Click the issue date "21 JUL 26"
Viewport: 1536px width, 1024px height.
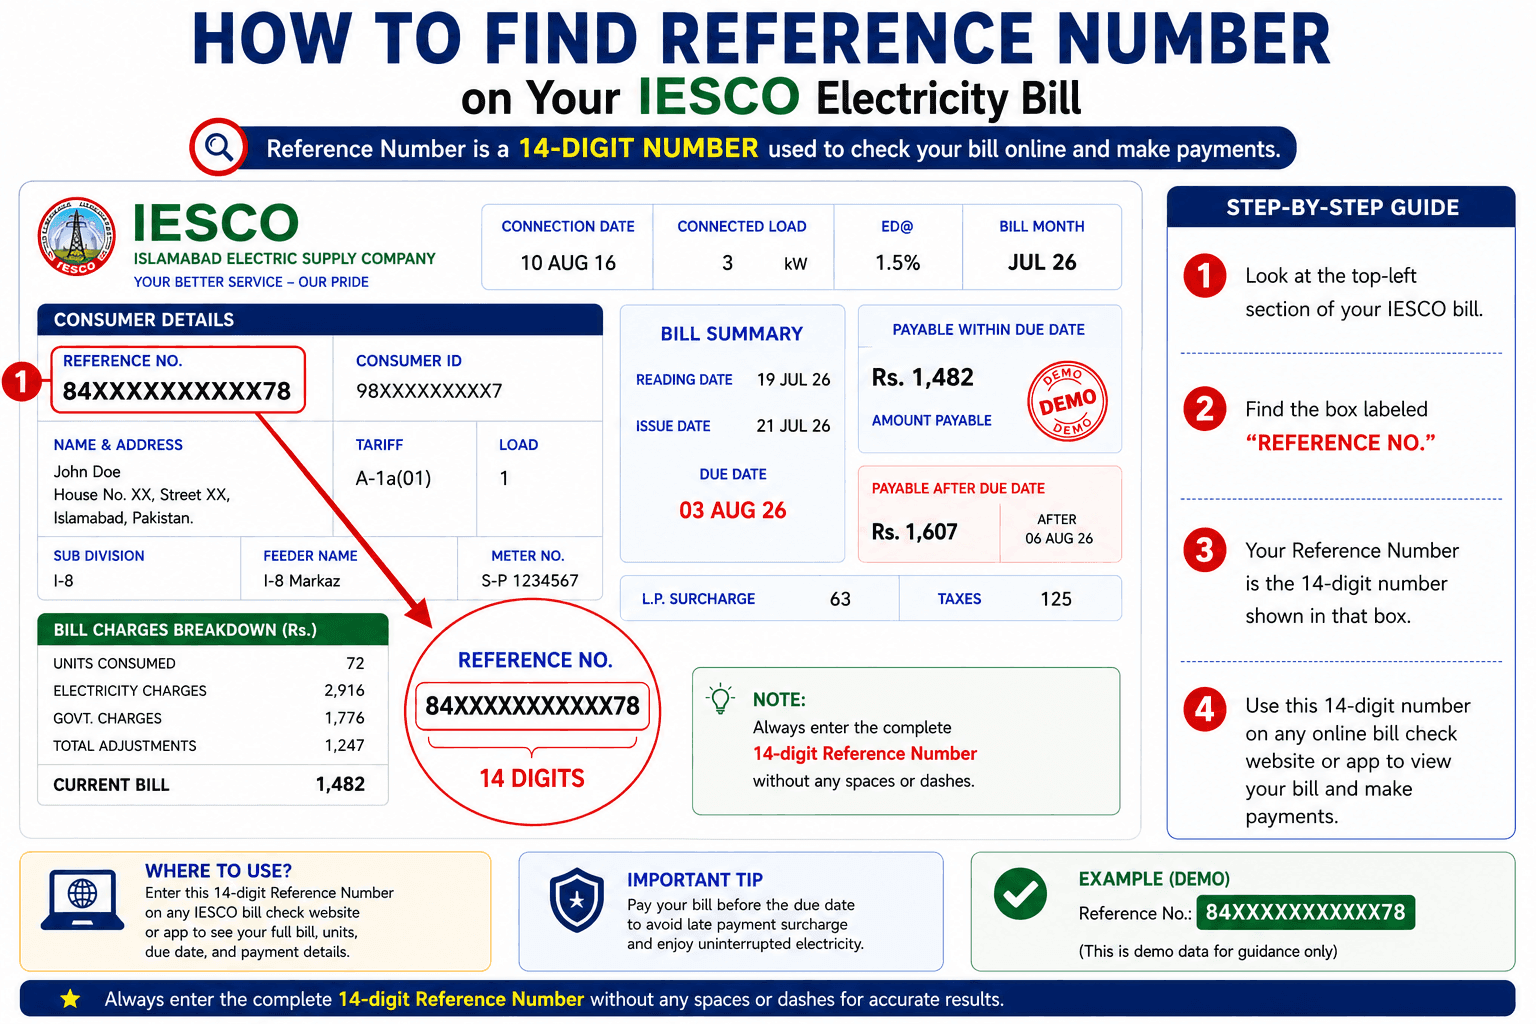794,426
